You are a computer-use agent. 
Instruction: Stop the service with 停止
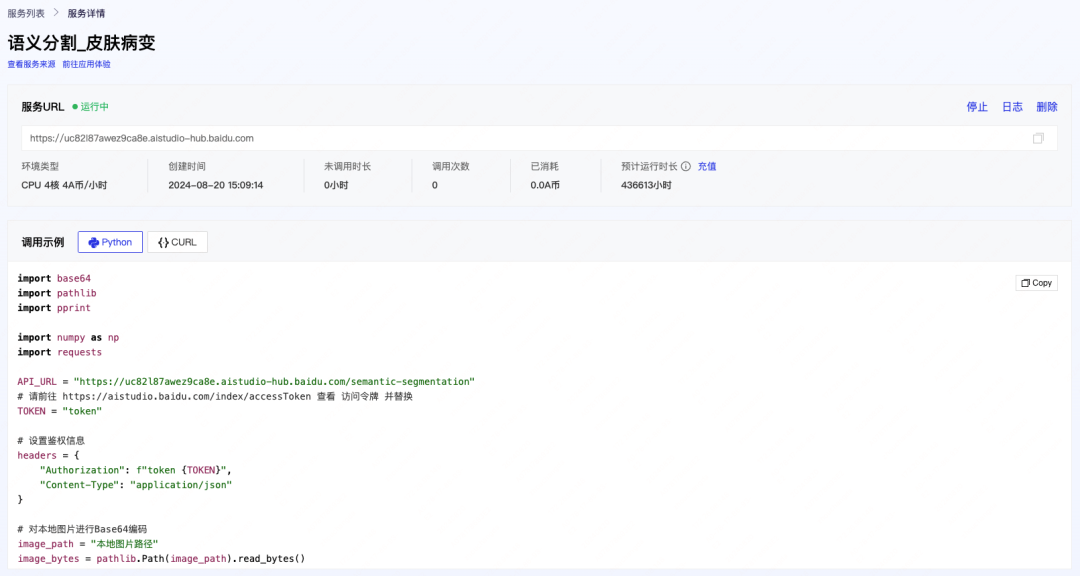click(977, 107)
